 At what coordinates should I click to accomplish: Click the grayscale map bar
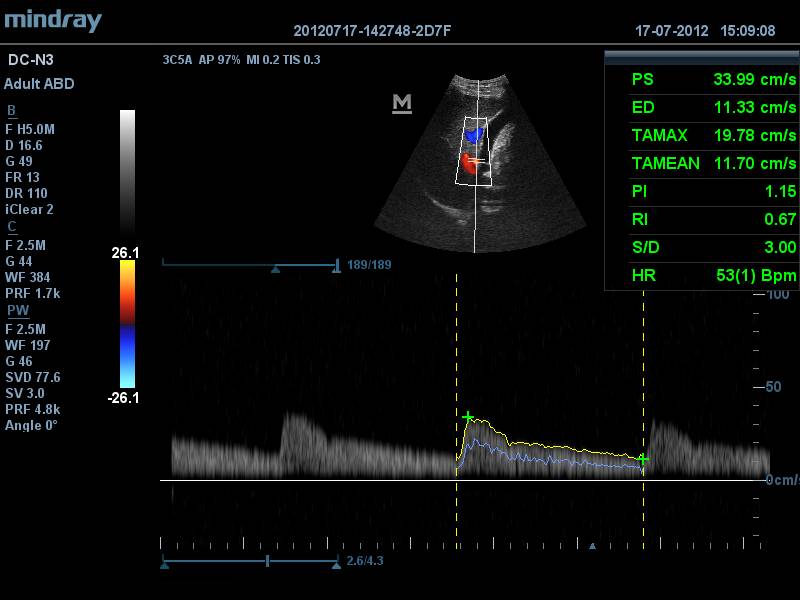click(127, 170)
